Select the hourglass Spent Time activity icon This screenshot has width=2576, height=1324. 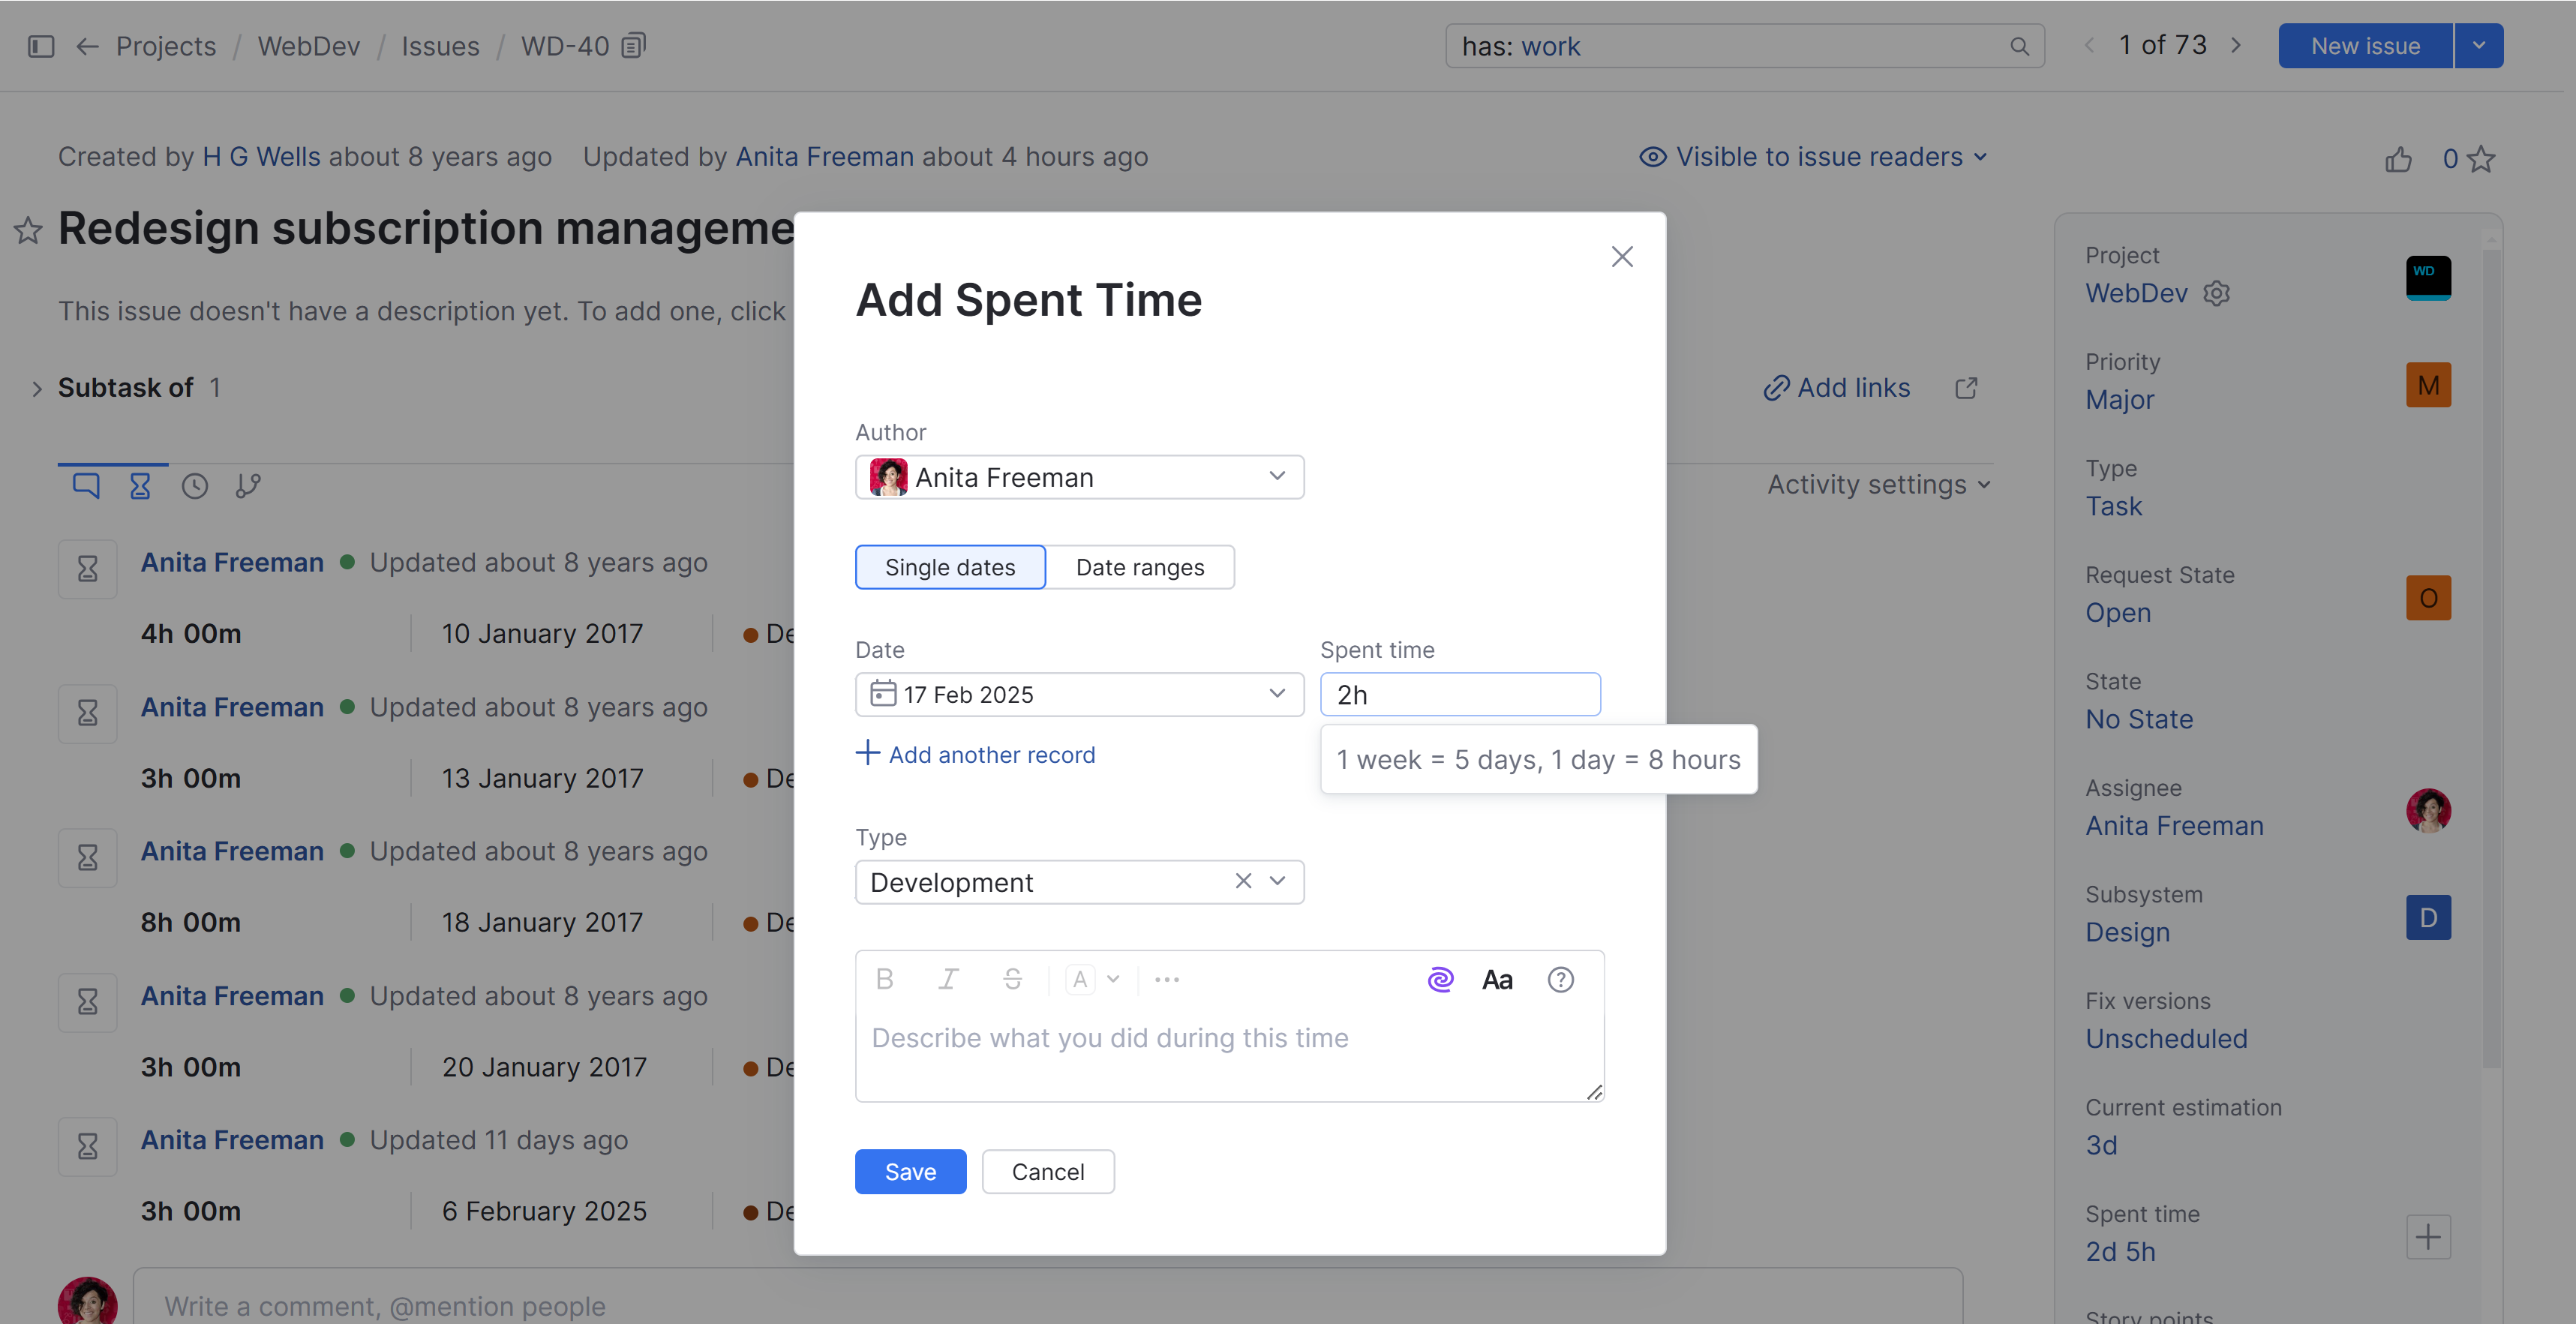(x=140, y=486)
